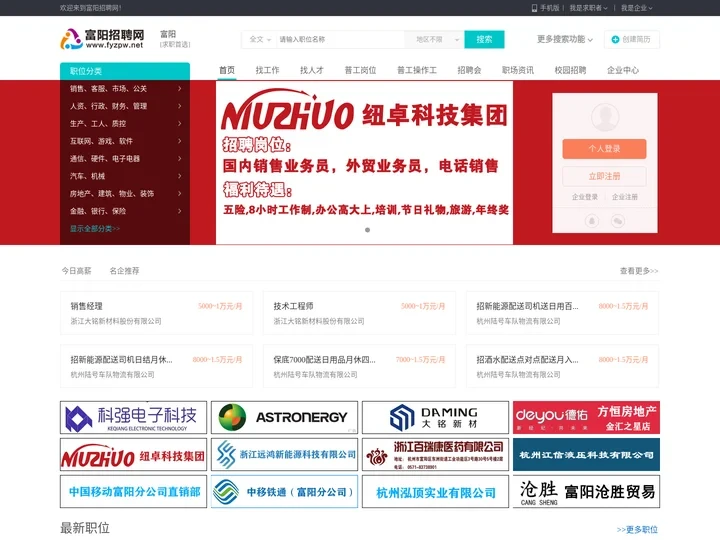
Task: Open 浙江百瑞康医药有限公司 logo
Action: [435, 455]
